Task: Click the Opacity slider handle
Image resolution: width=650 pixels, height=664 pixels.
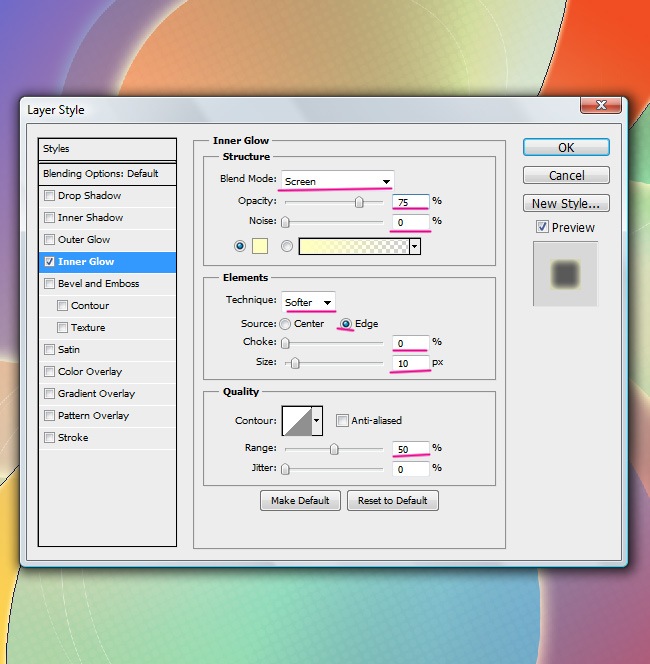Action: [358, 201]
